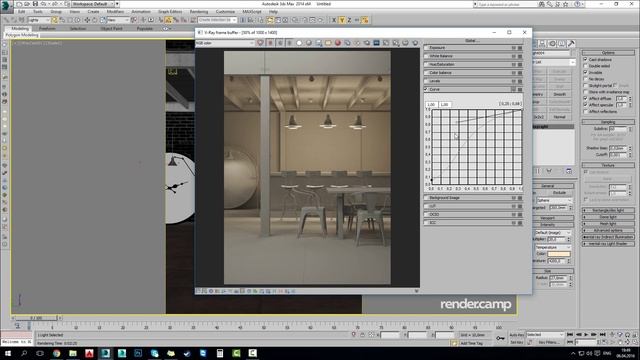Toggle the Affect reflections checkbox

[586, 111]
